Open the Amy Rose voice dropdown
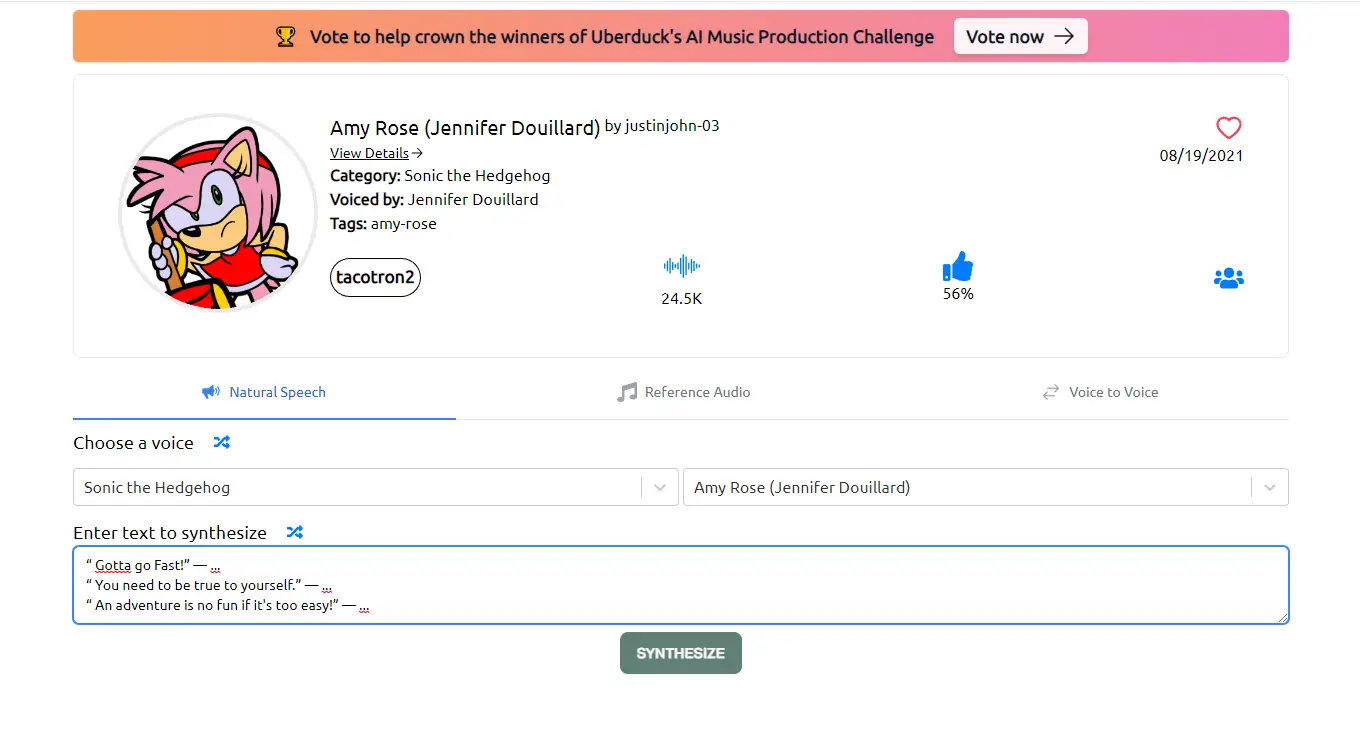This screenshot has width=1360, height=741. [986, 487]
